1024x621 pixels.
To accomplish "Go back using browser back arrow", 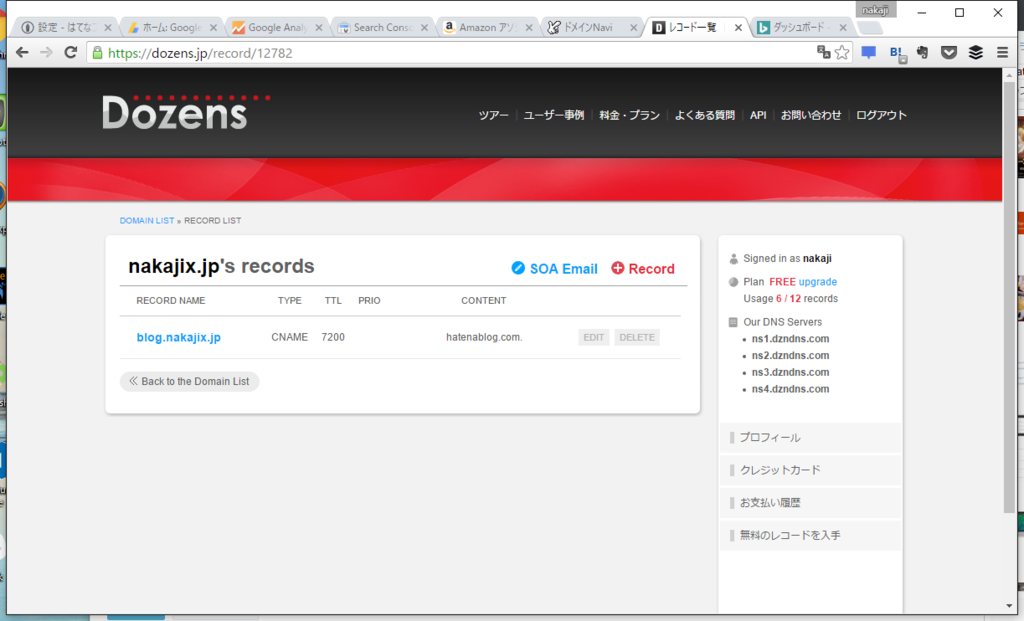I will coord(22,53).
